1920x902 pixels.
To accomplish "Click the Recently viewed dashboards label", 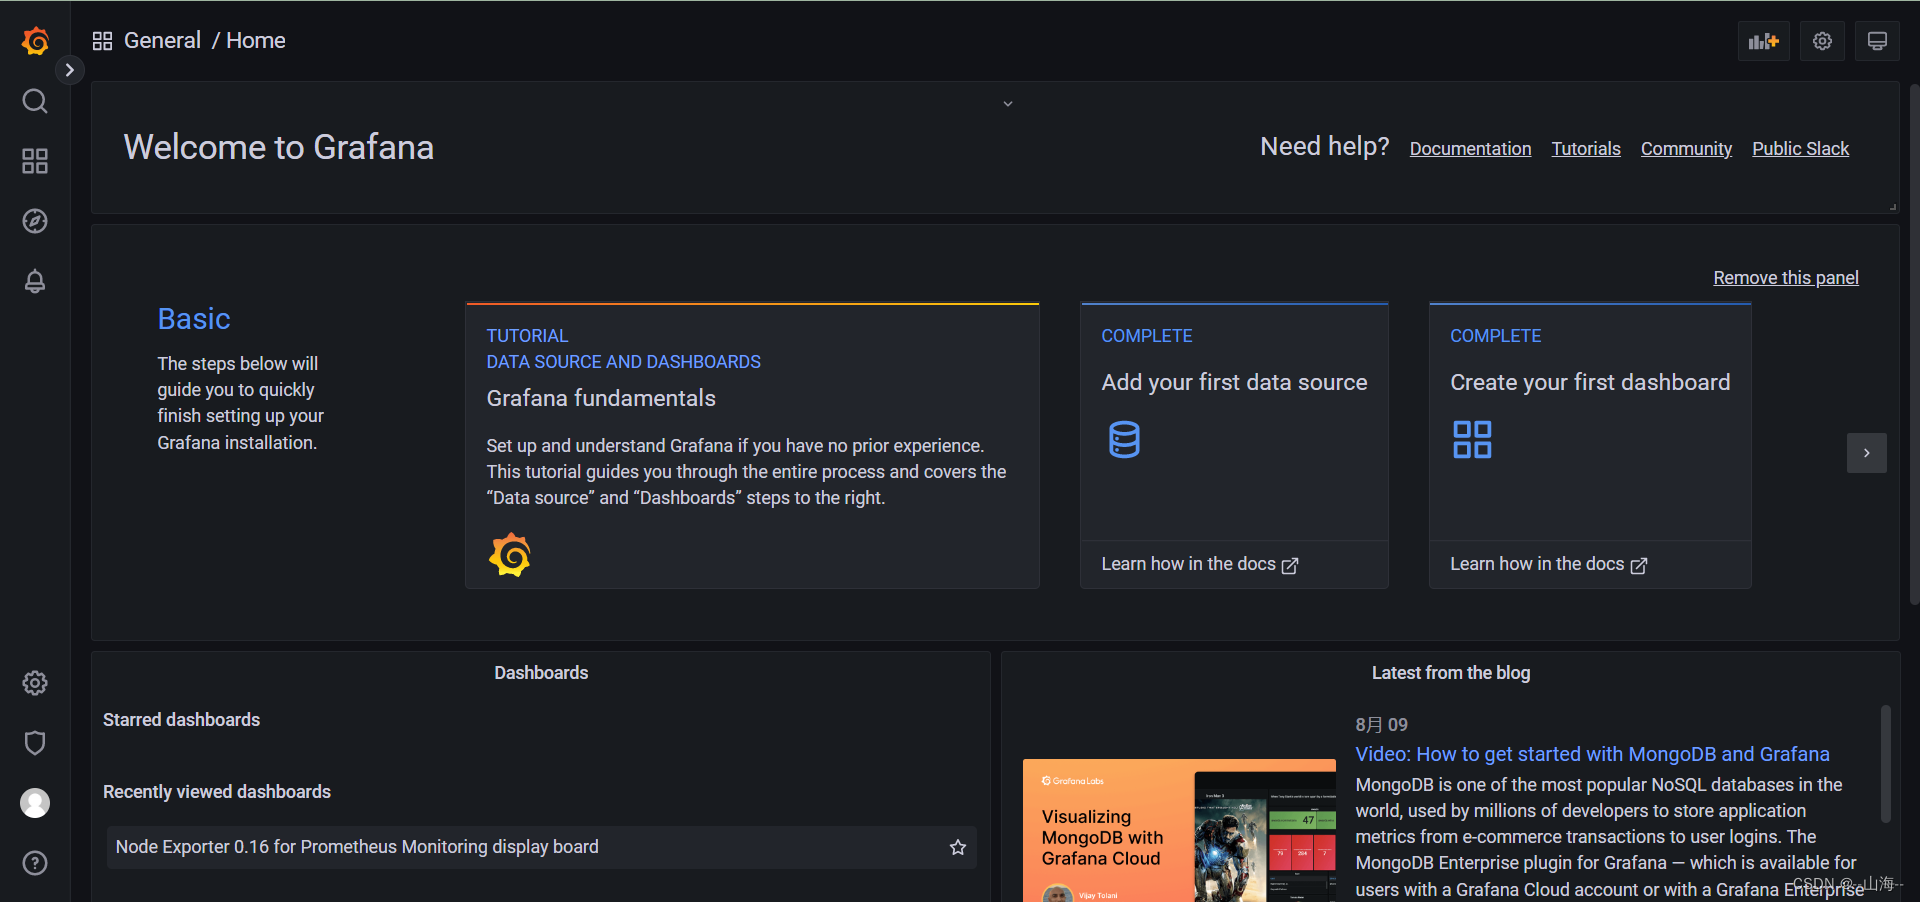I will [217, 792].
